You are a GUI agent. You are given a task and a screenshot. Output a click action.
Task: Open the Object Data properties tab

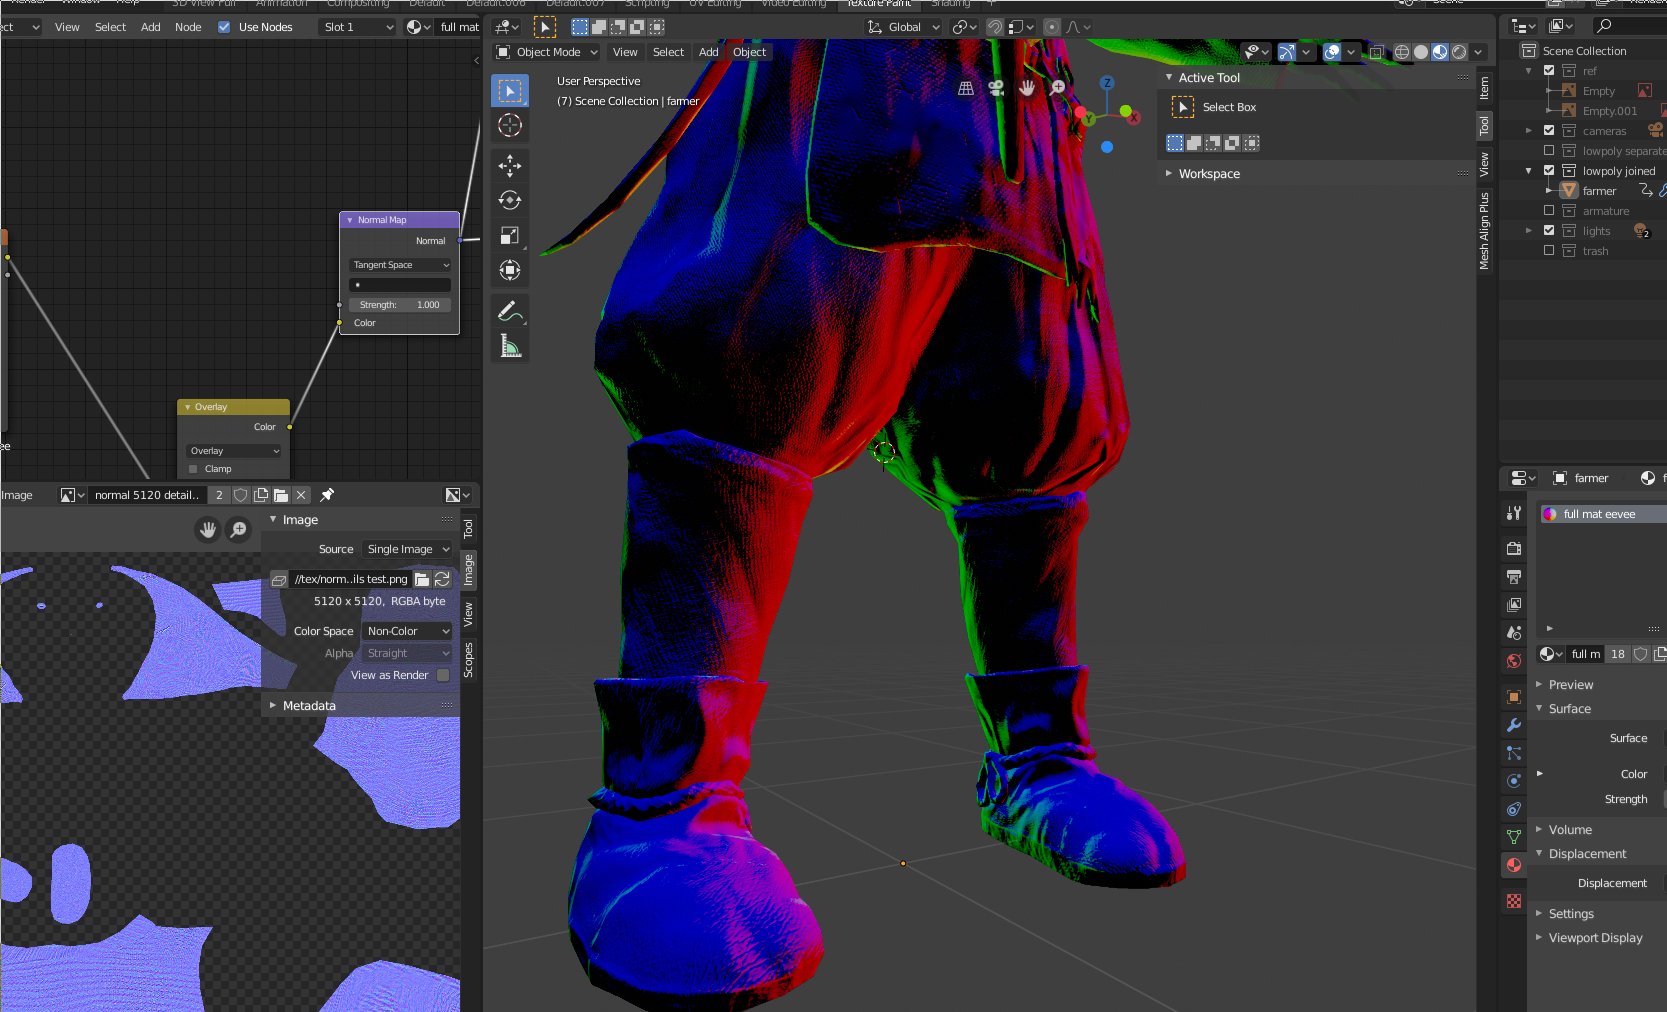click(x=1514, y=837)
